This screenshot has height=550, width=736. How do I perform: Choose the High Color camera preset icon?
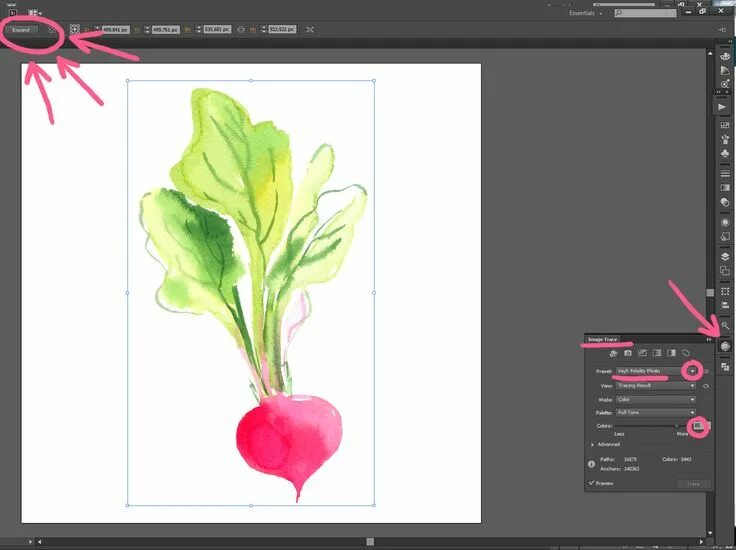point(628,353)
